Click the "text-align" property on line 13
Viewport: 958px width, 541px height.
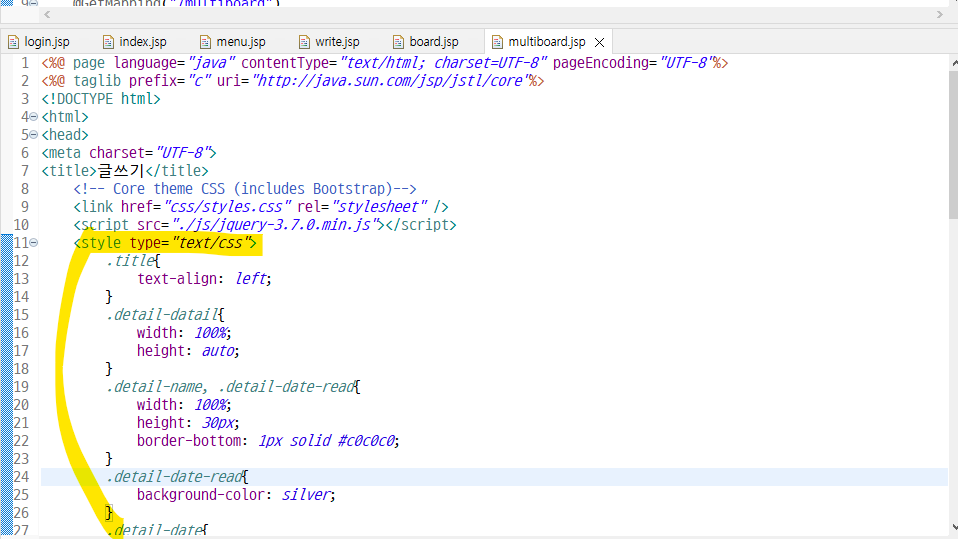point(177,279)
